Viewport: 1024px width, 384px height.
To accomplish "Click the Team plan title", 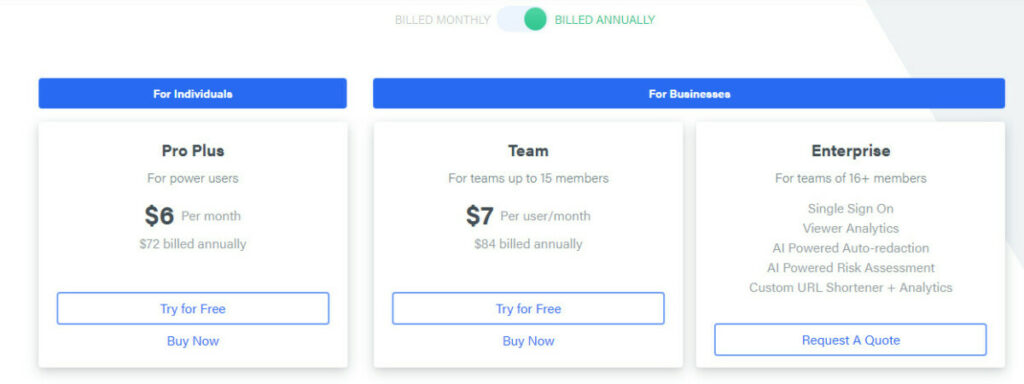I will [x=528, y=151].
